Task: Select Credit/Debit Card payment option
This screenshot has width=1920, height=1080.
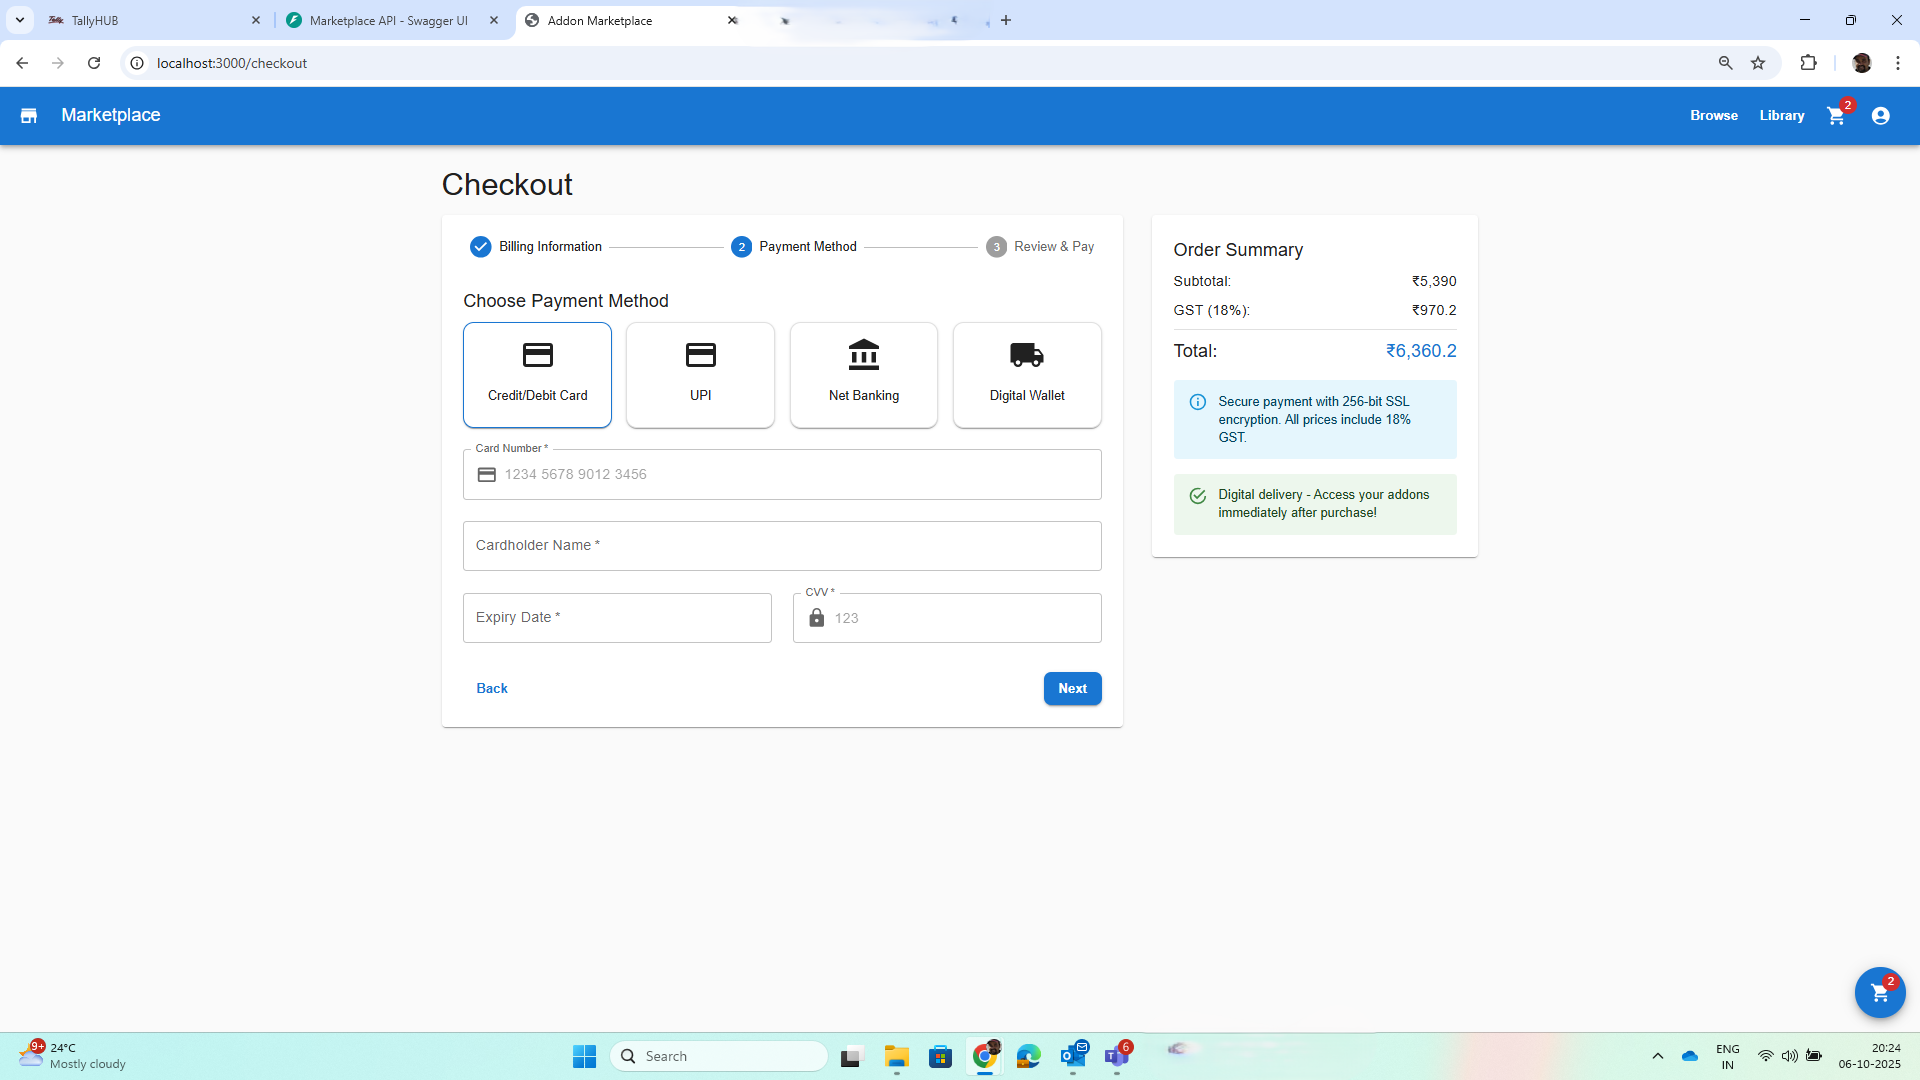Action: click(x=537, y=375)
